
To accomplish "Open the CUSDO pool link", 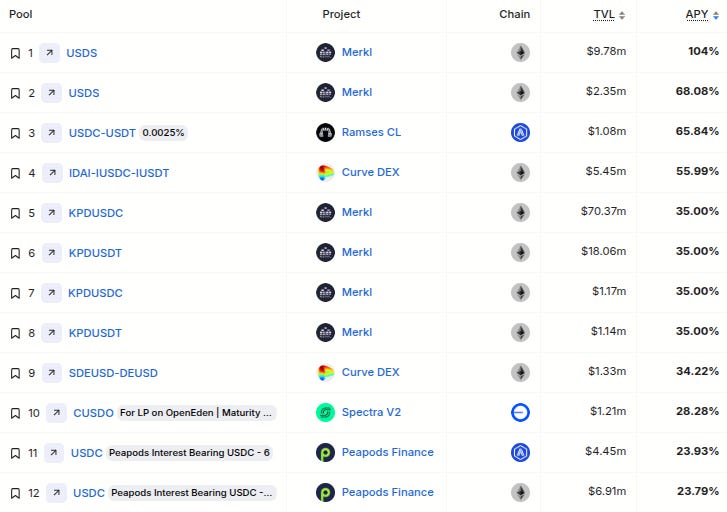I will (93, 413).
